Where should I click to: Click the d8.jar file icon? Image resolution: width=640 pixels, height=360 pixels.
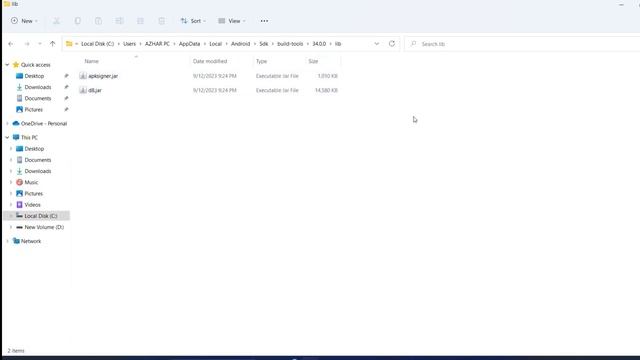point(83,90)
